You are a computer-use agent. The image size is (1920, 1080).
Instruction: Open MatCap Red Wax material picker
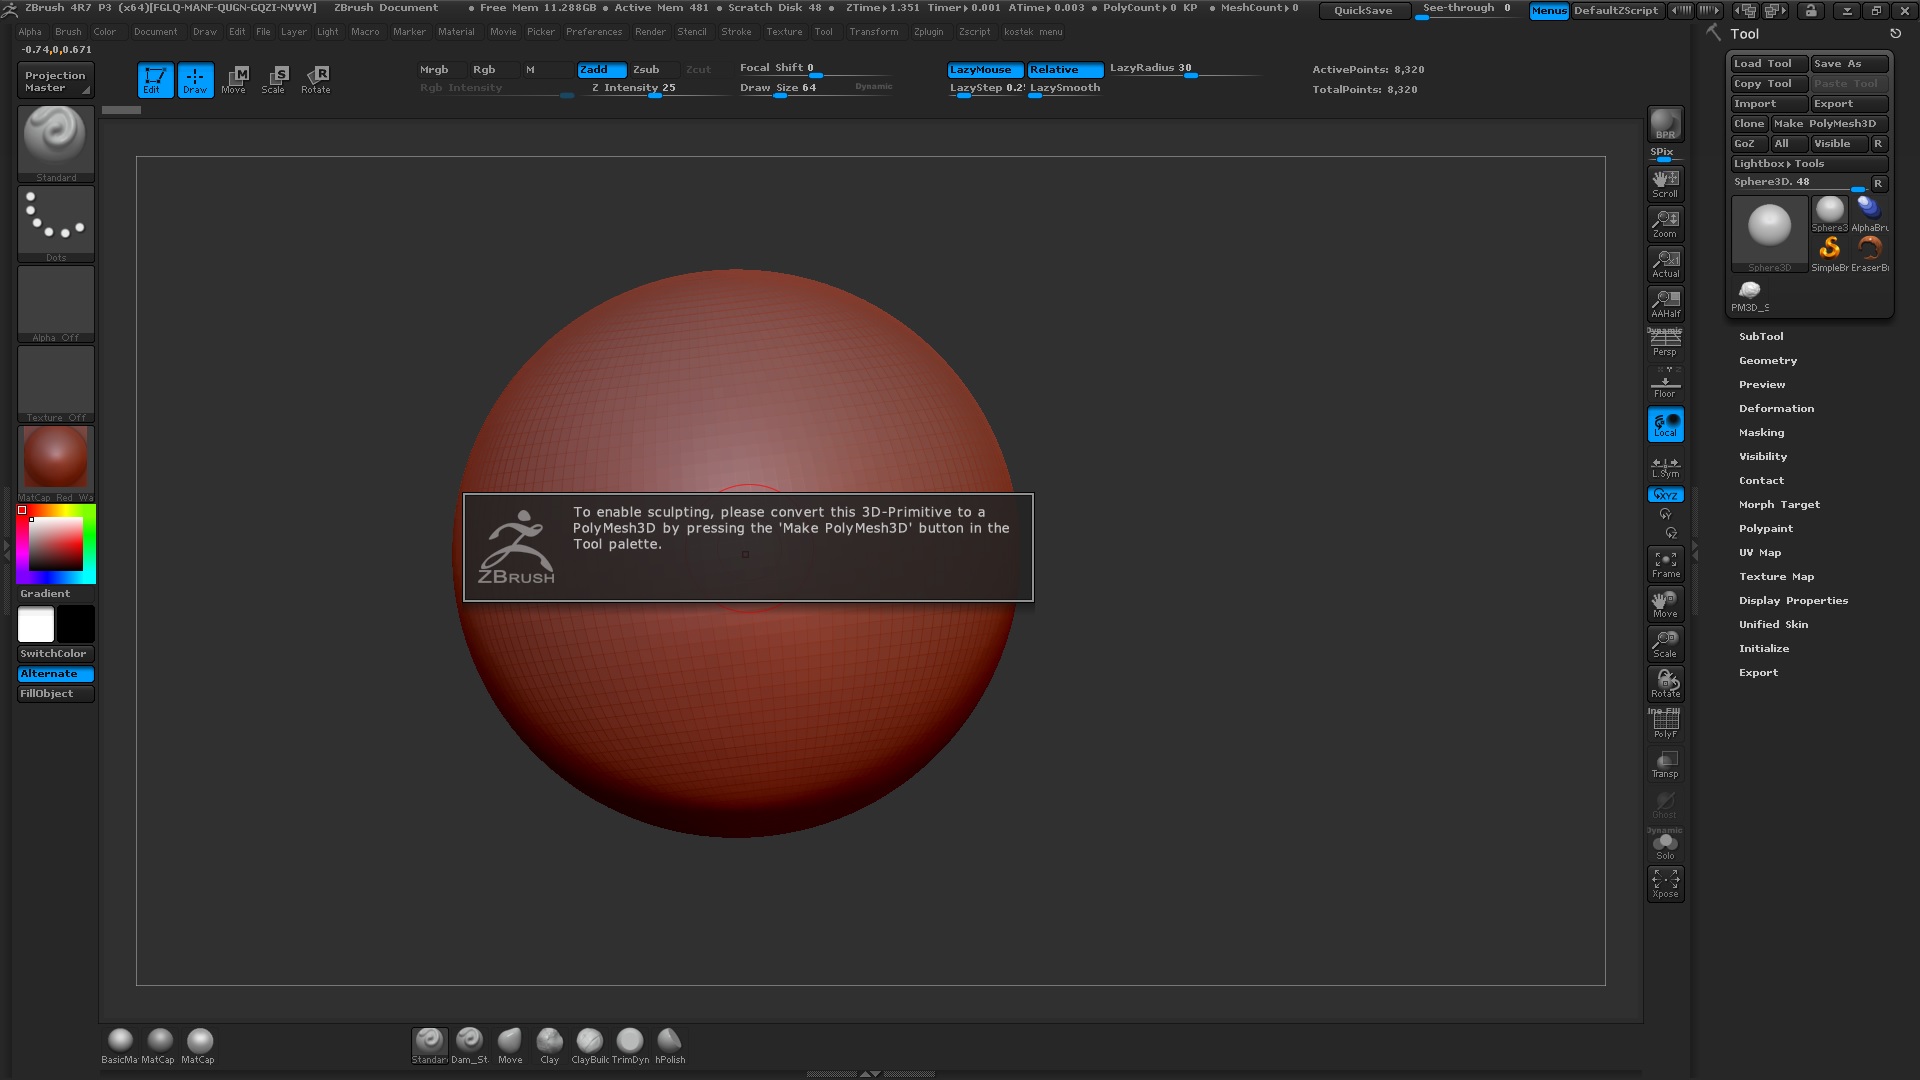tap(56, 463)
